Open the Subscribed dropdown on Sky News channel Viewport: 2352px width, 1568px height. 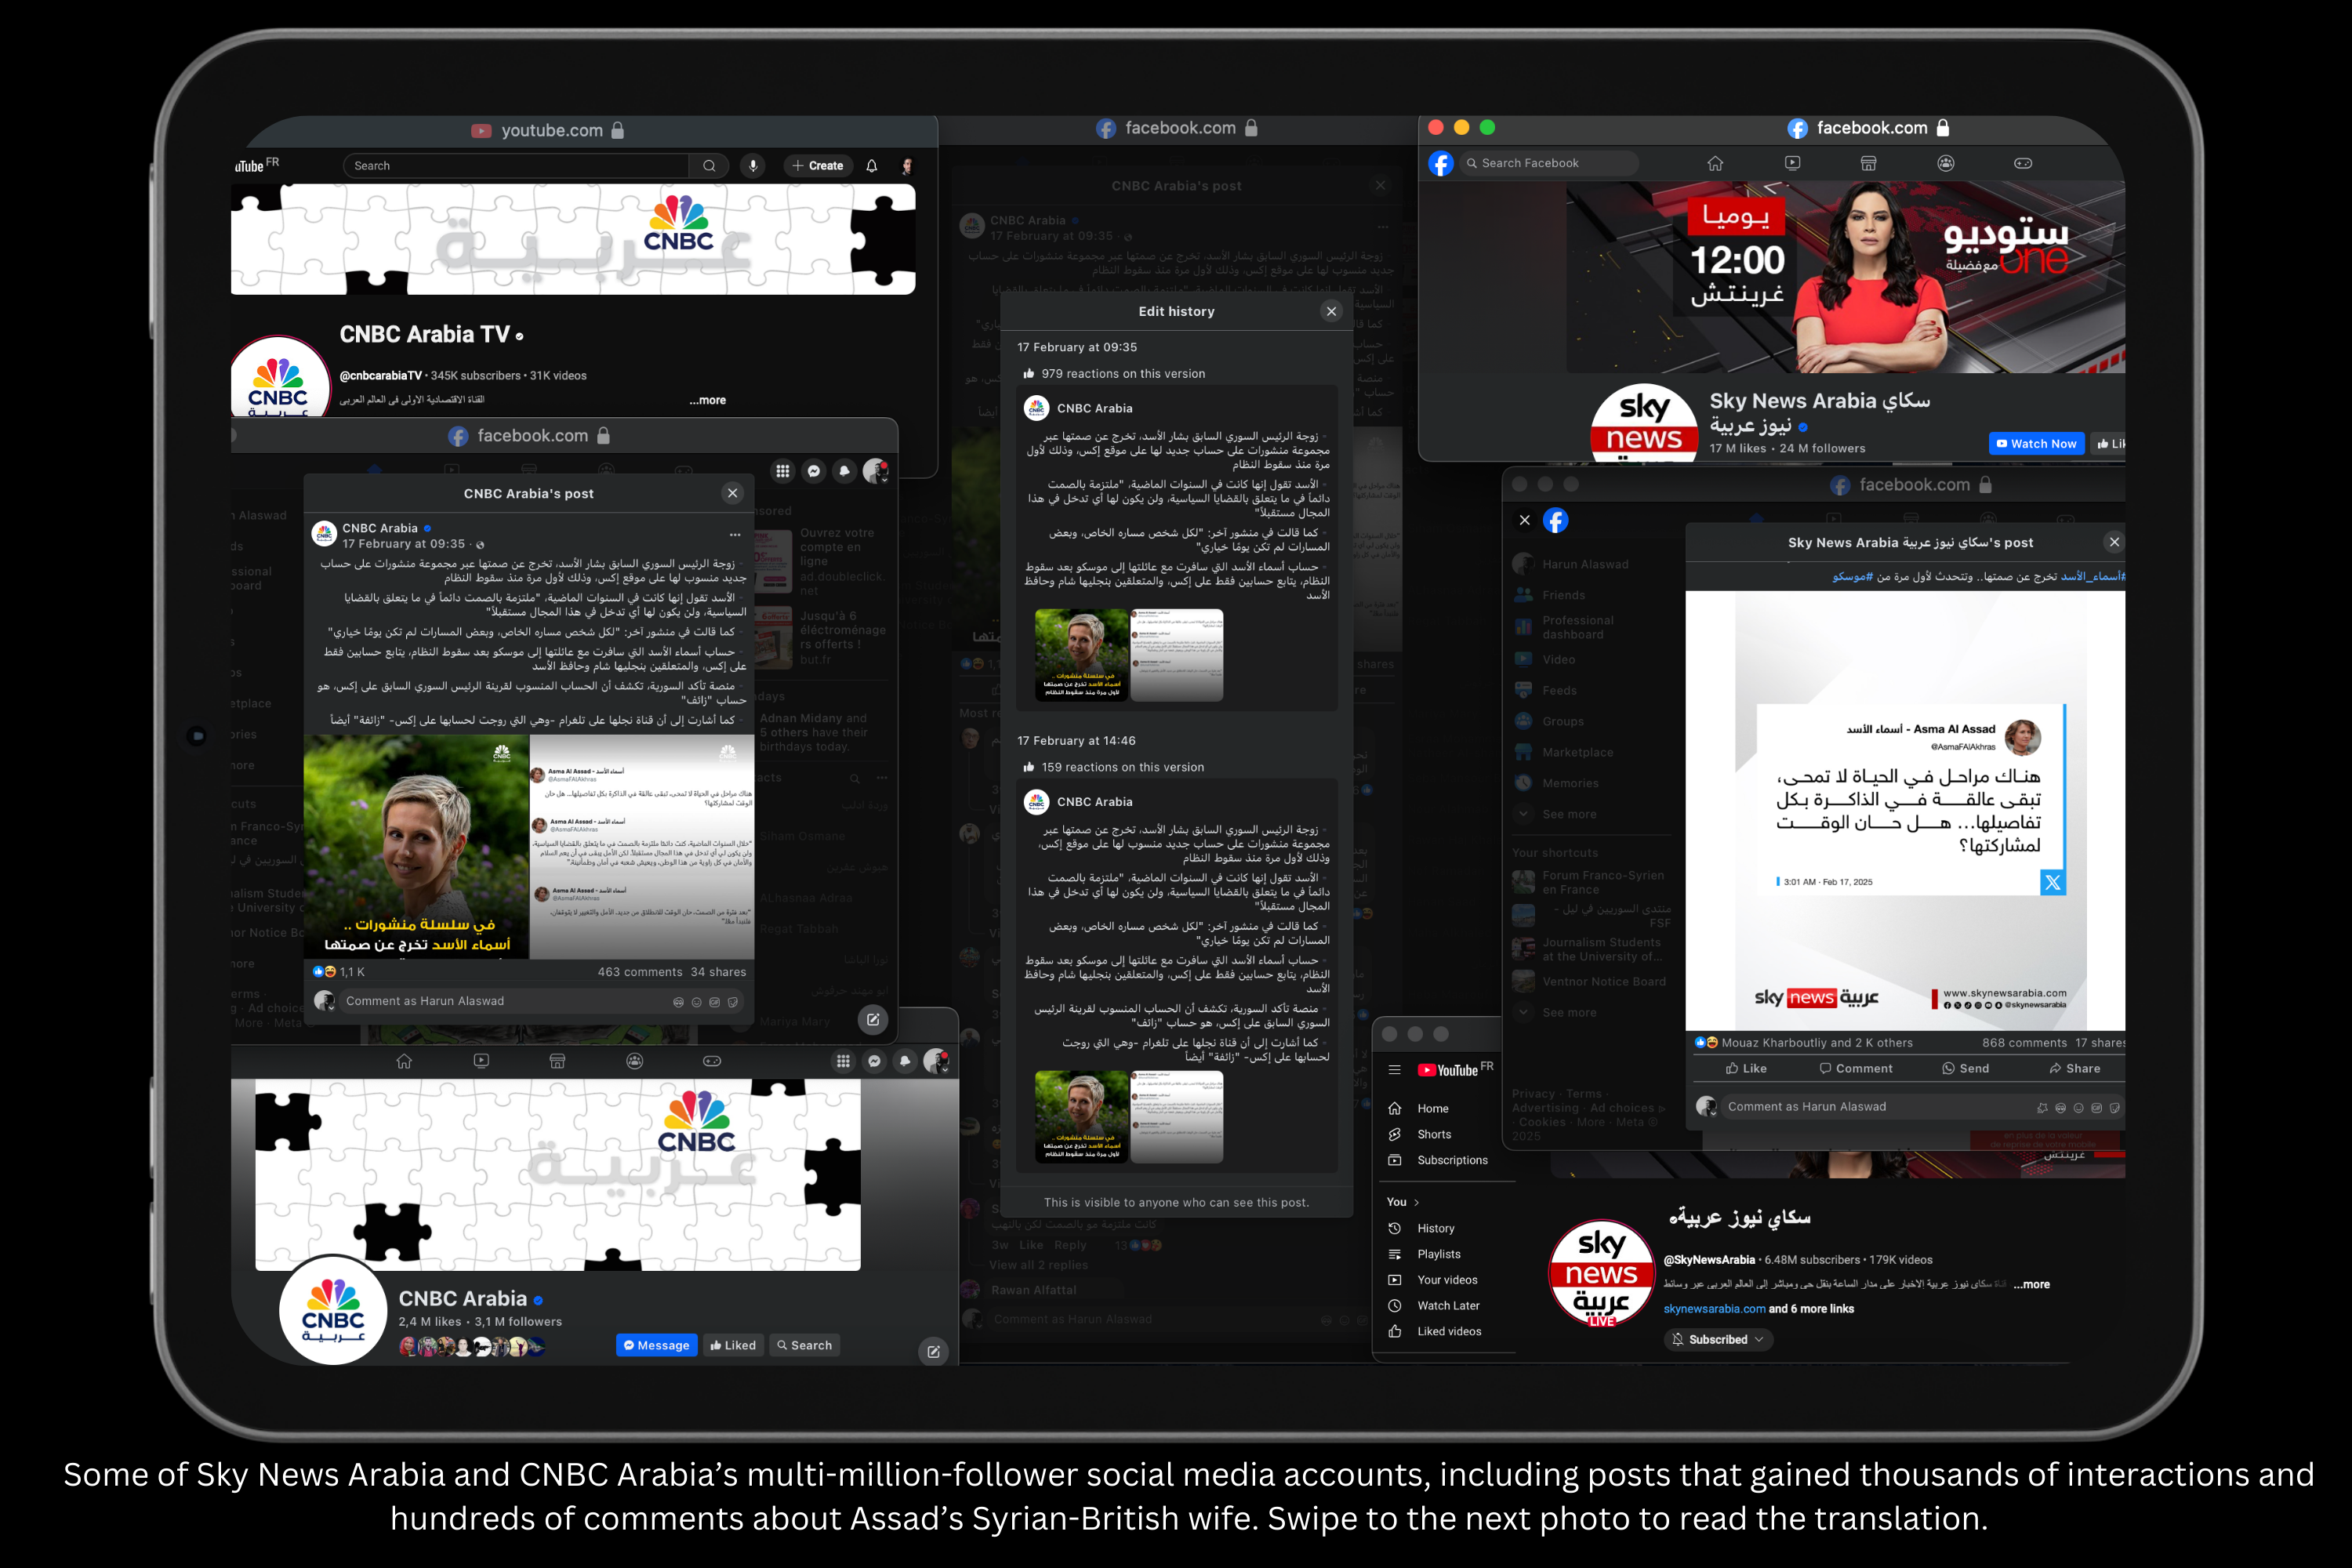(x=1719, y=1339)
